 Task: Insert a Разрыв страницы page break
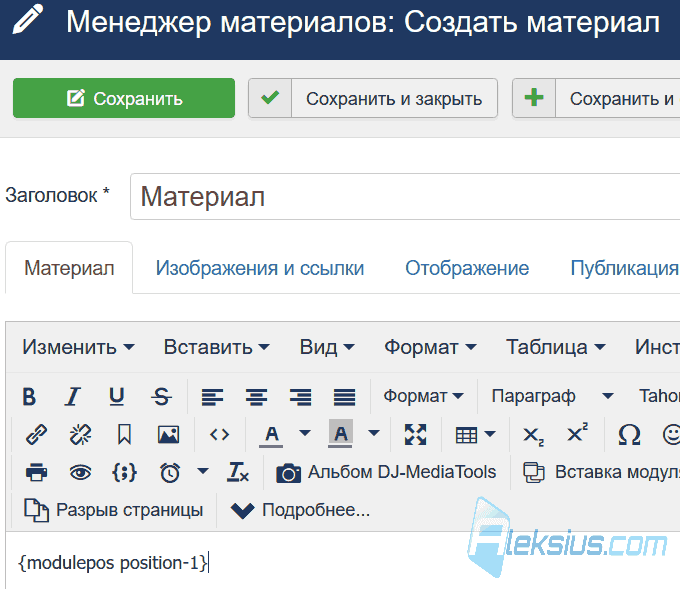tap(114, 510)
